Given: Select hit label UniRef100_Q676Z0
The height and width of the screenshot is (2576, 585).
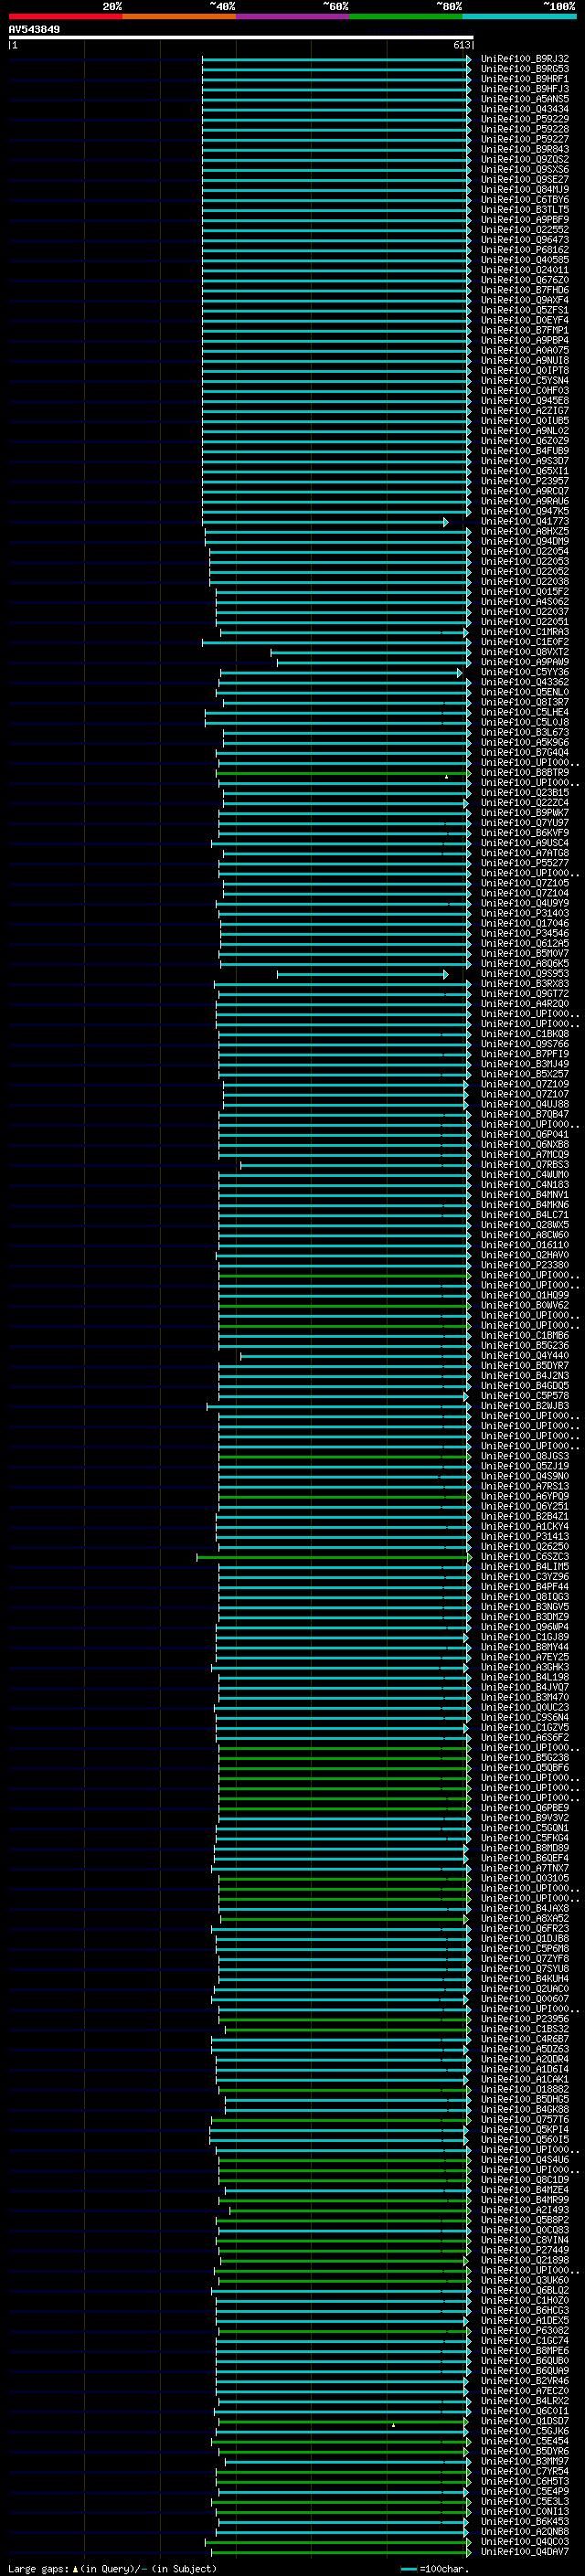Looking at the screenshot, I should tap(524, 280).
